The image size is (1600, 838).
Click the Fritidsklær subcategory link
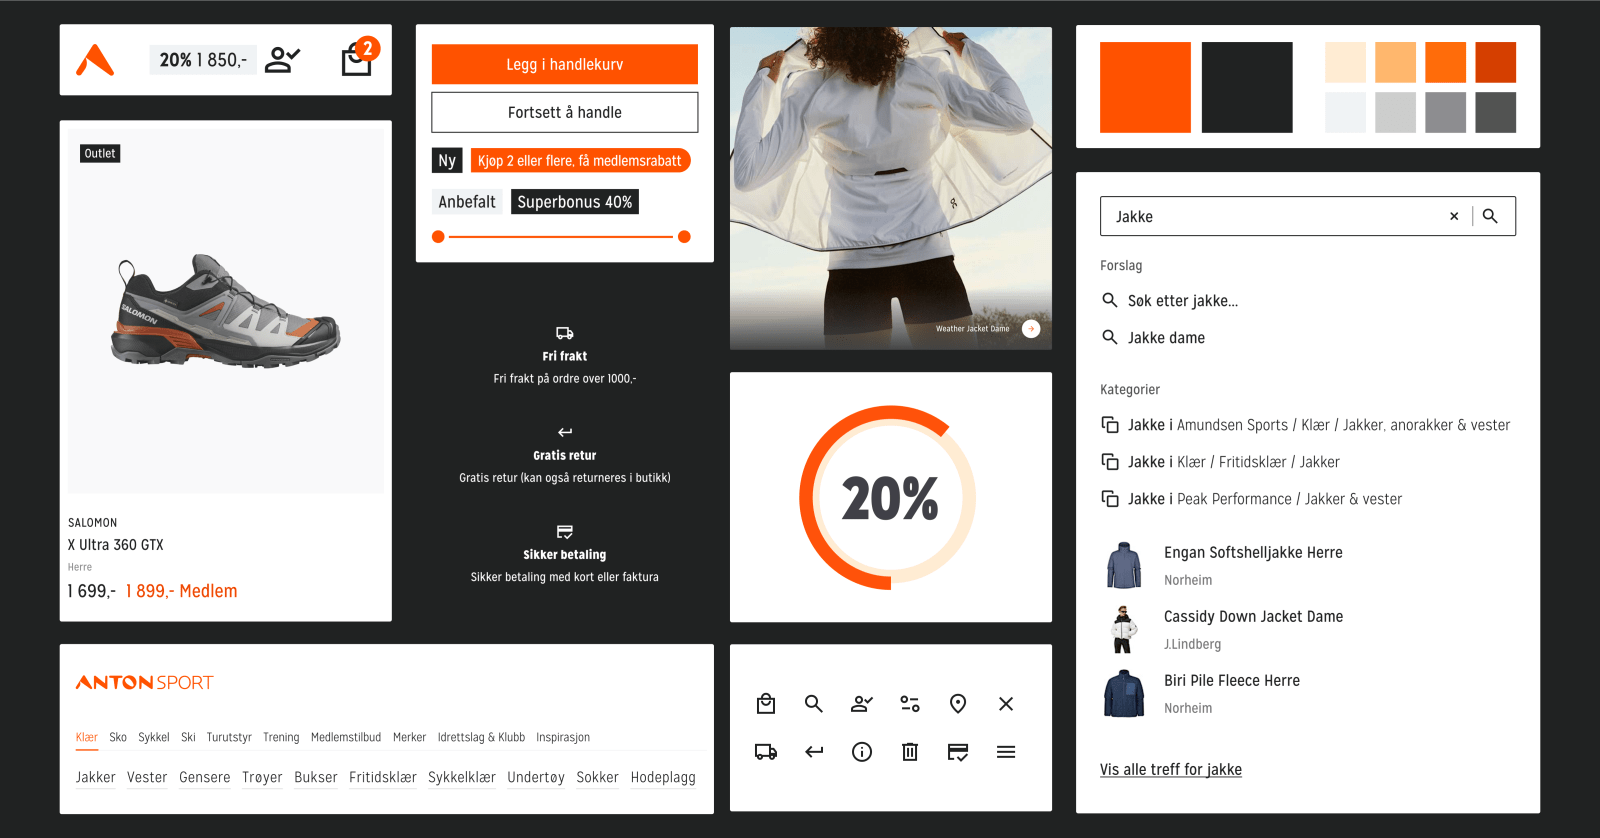(383, 777)
